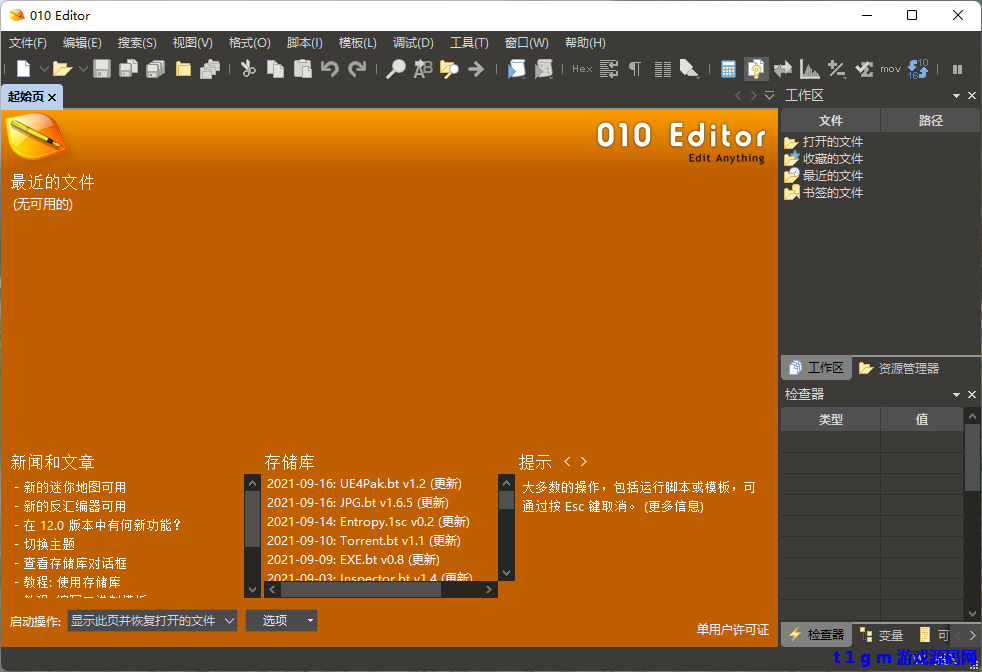Click the Checksum icon in toolbar
Screen dimensions: 982x672
click(863, 69)
